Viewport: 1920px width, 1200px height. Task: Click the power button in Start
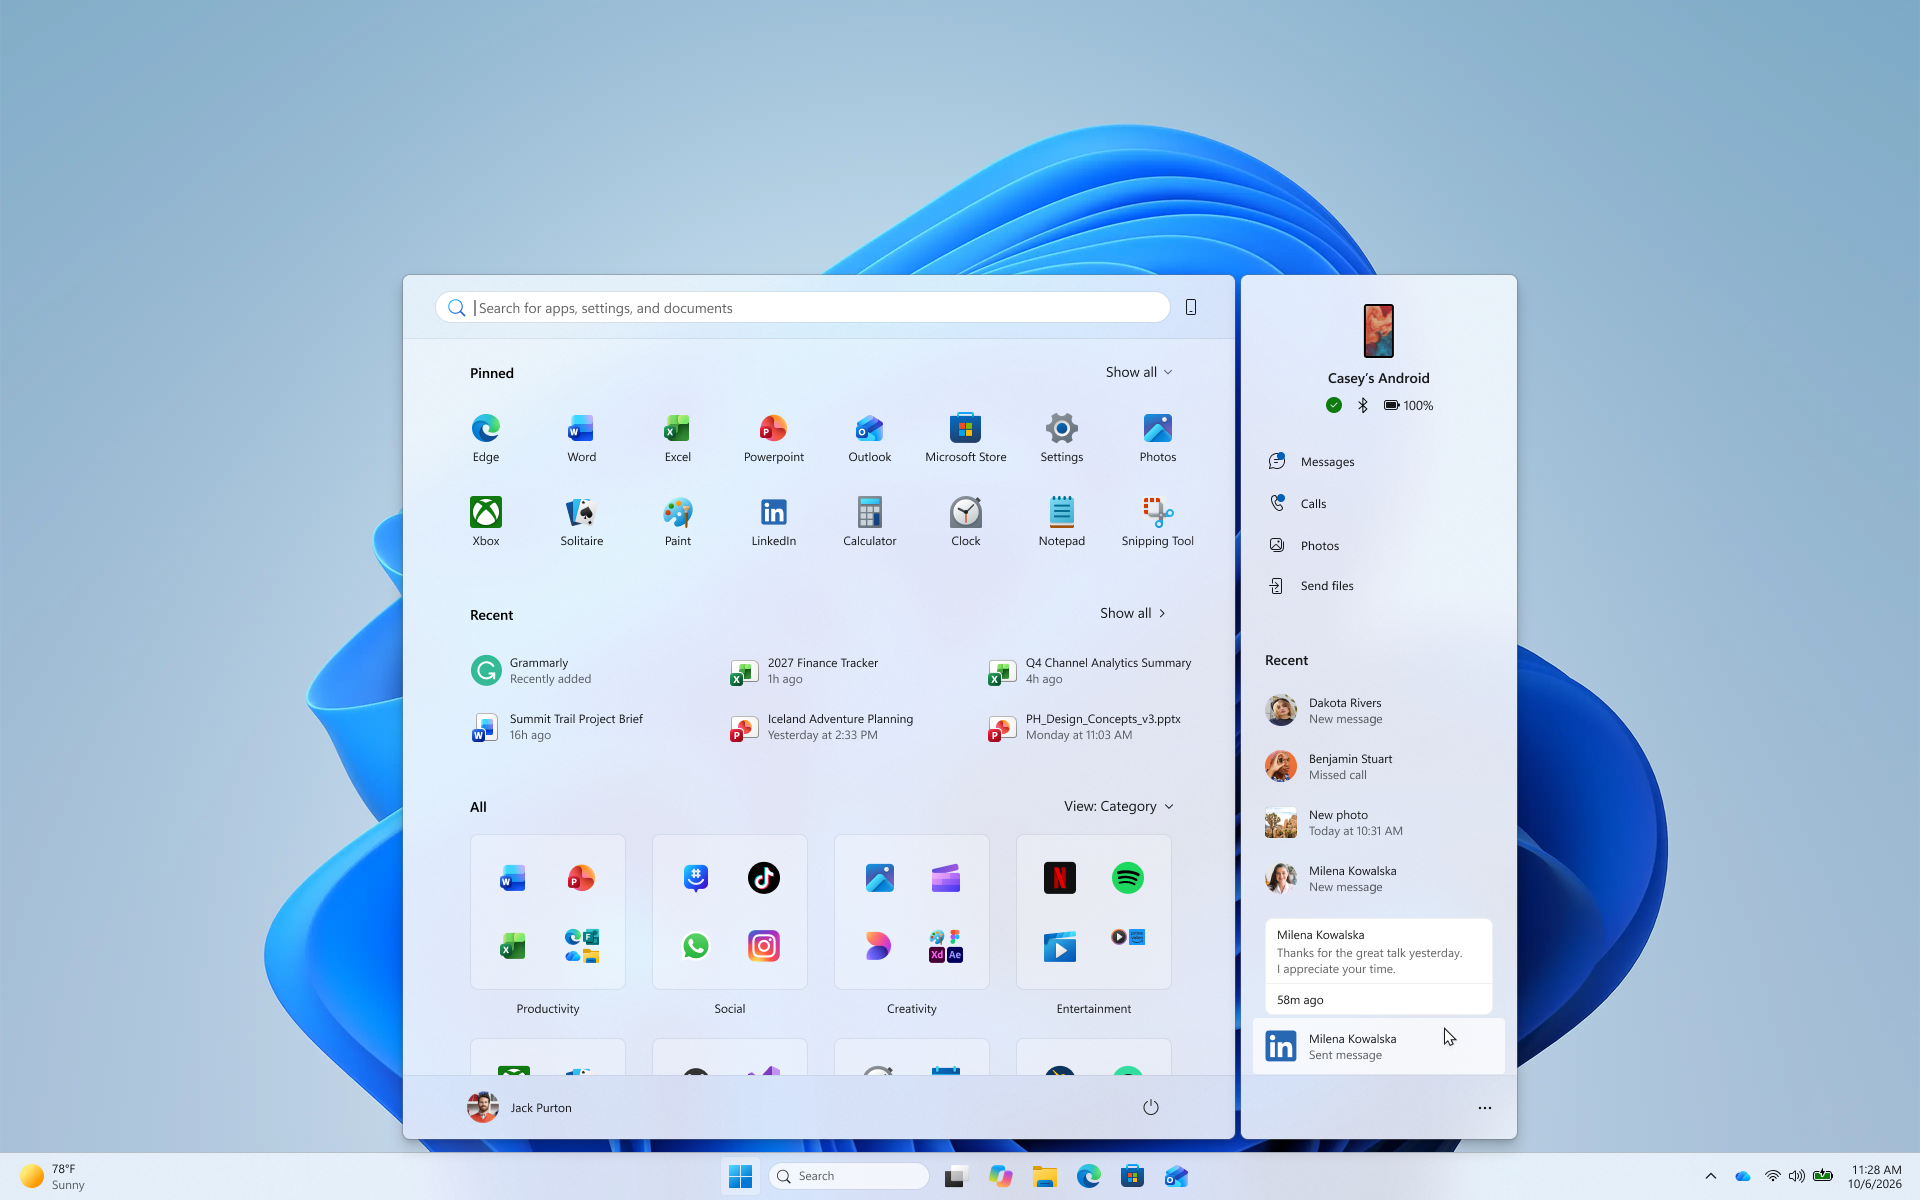click(x=1151, y=1107)
